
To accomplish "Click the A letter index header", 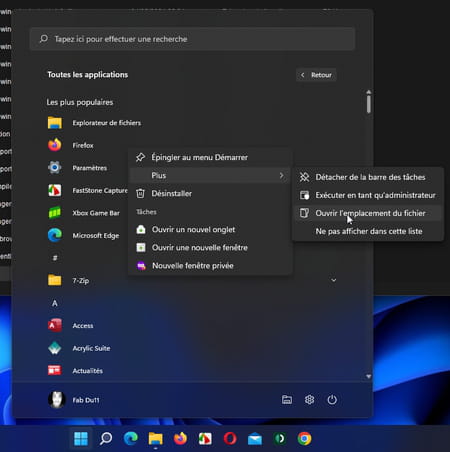I will point(55,303).
